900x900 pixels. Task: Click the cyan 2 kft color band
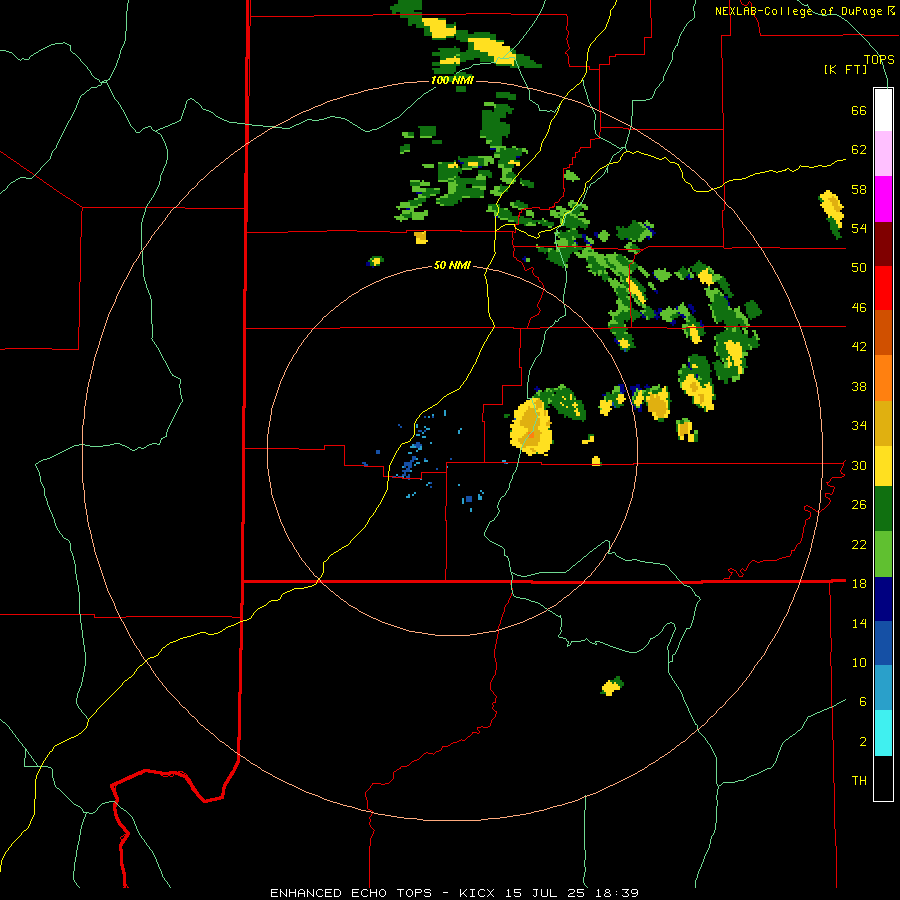pos(883,733)
